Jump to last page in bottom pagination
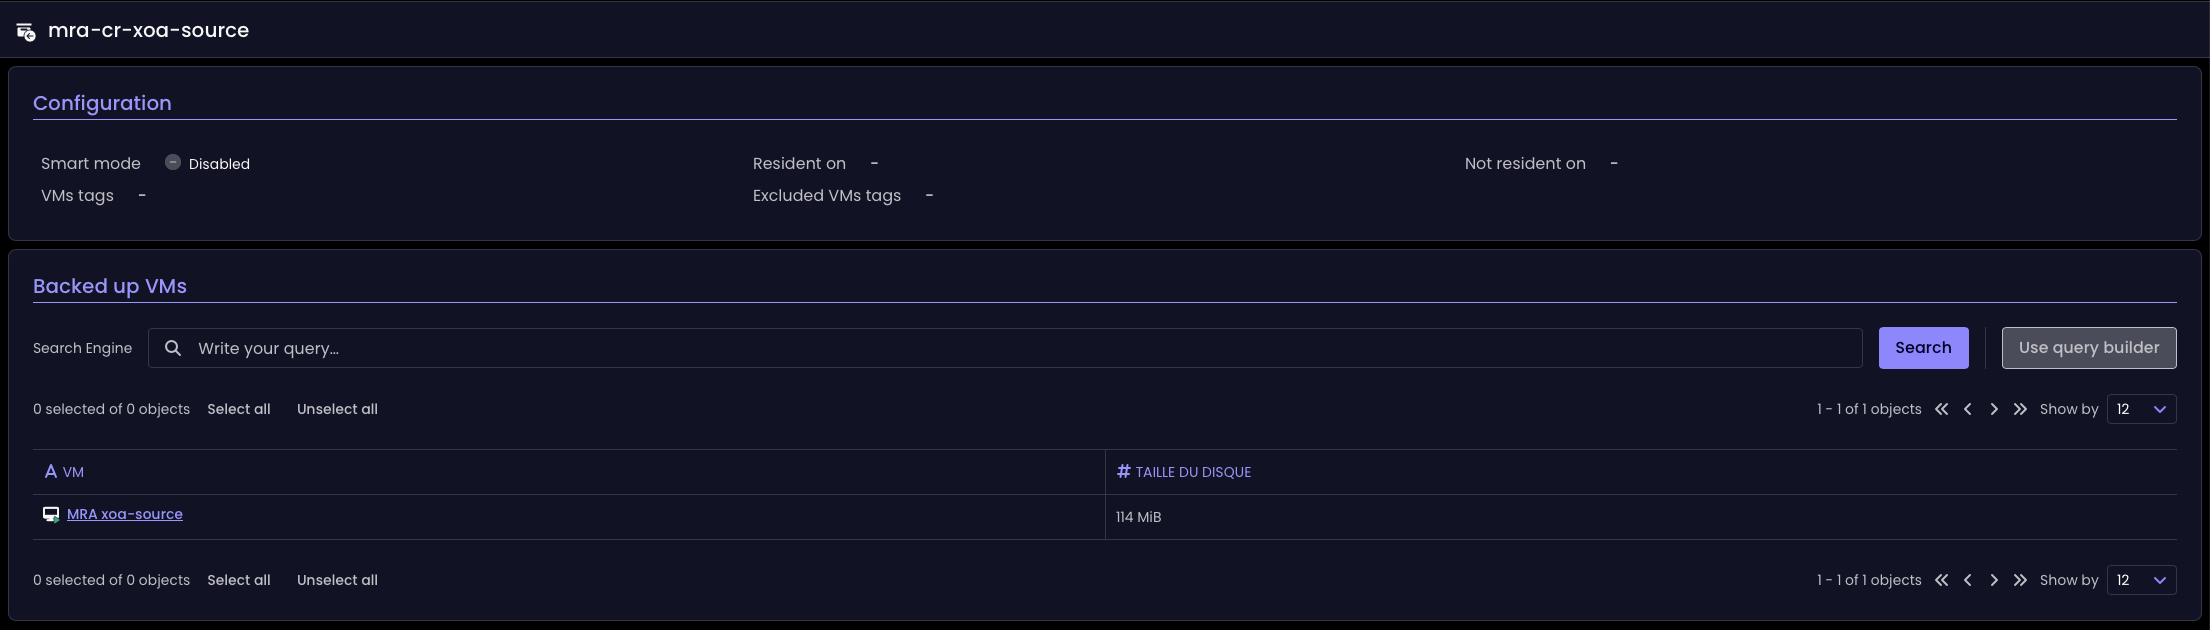The width and height of the screenshot is (2210, 630). [2020, 580]
